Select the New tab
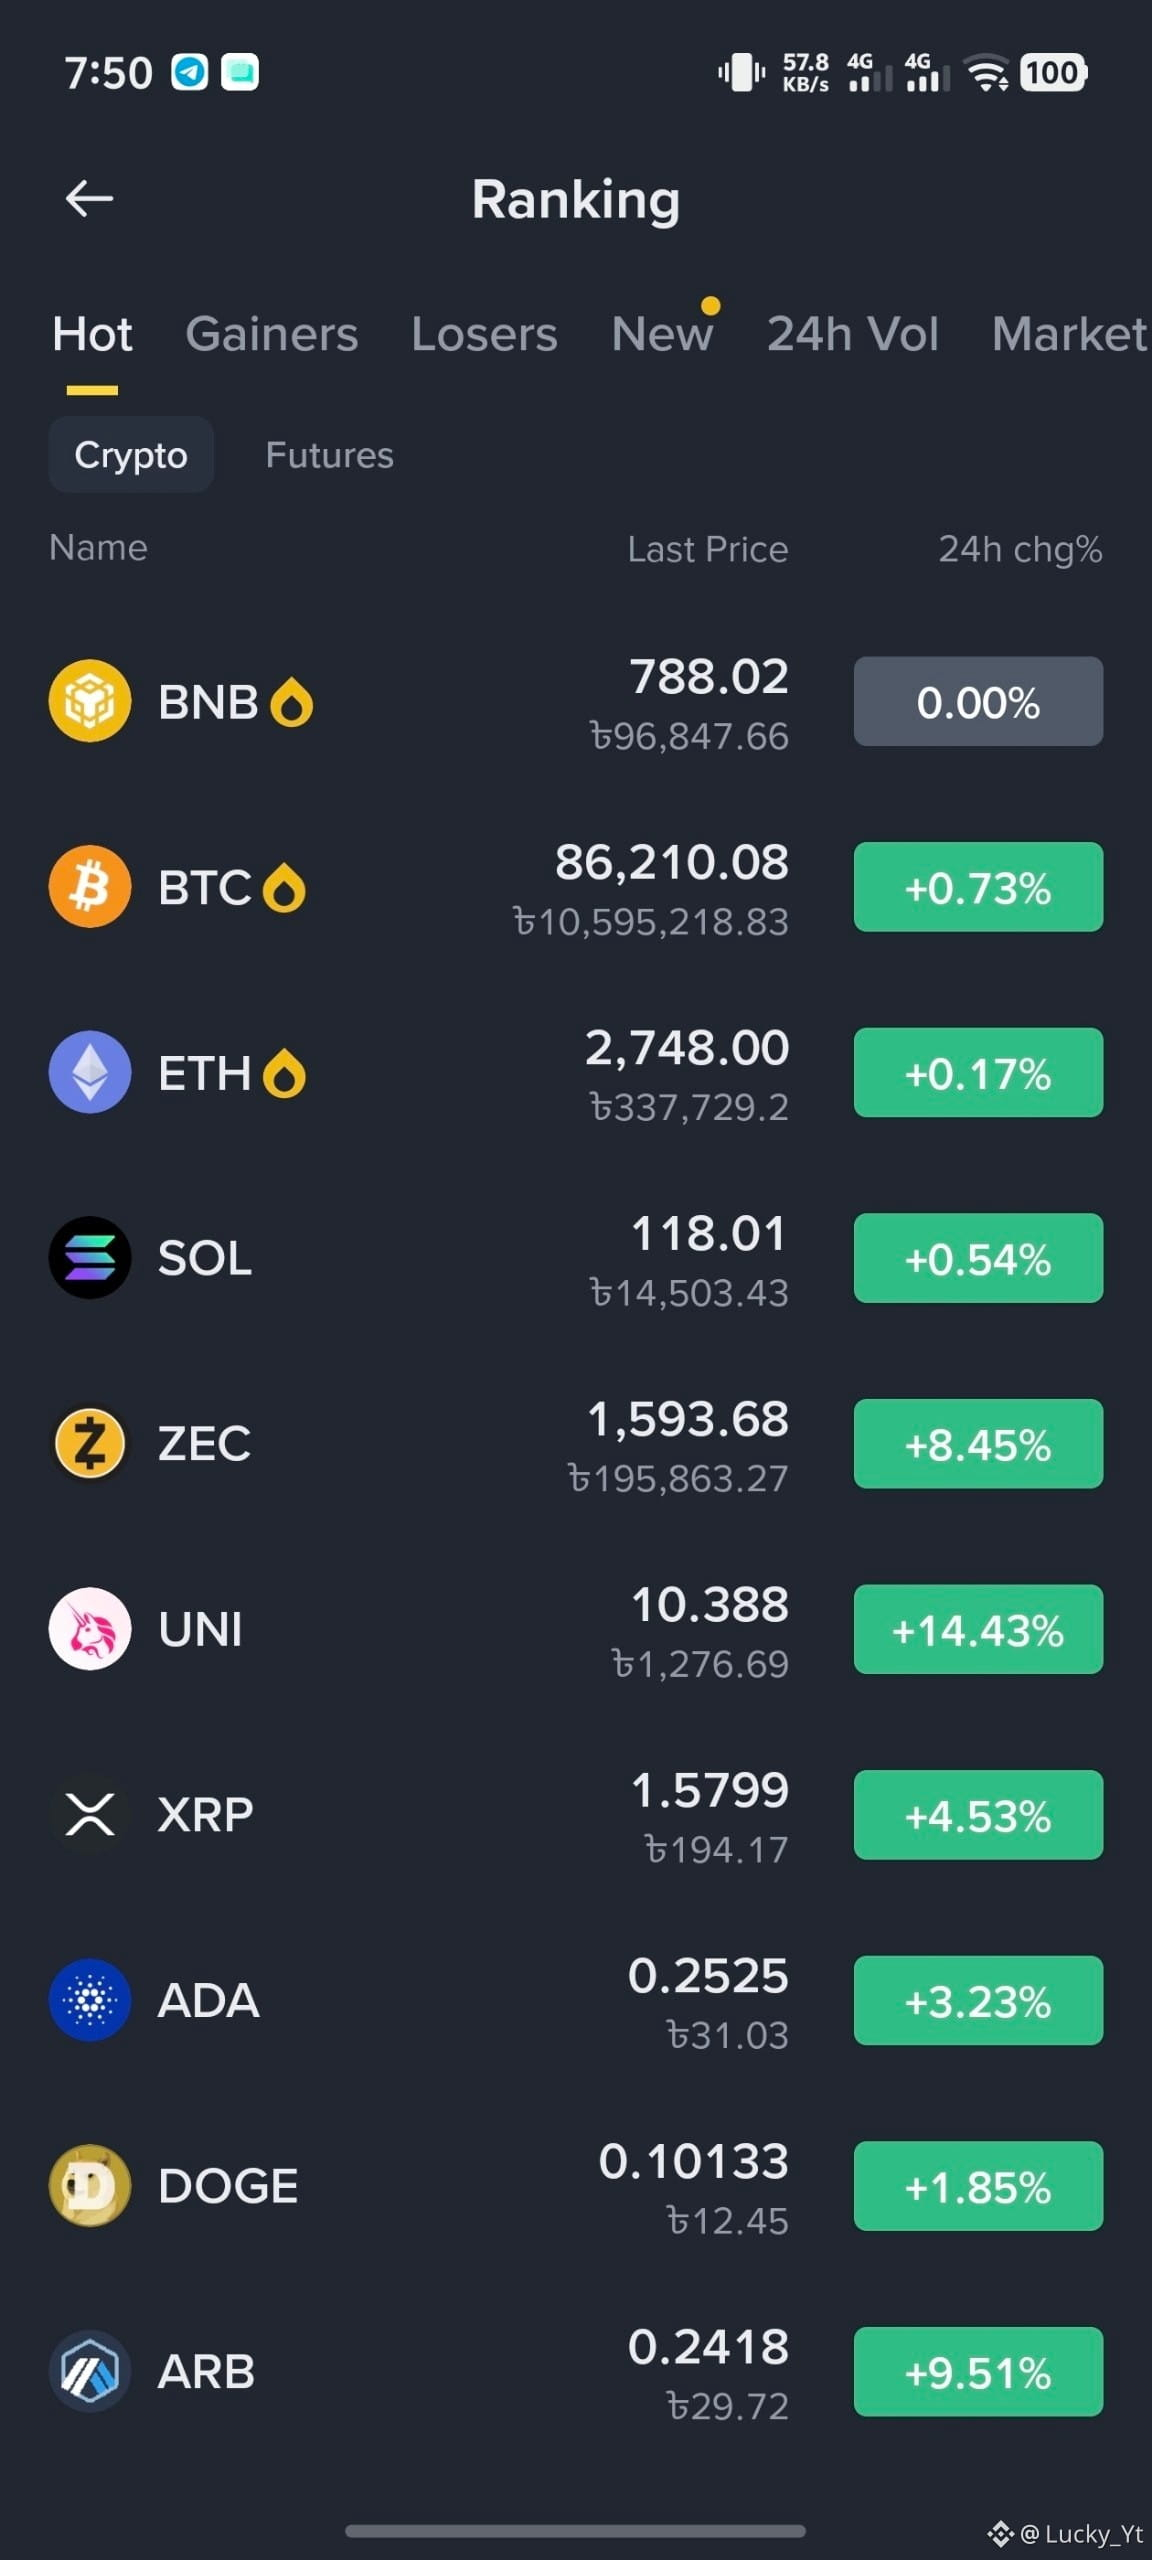The height and width of the screenshot is (2560, 1152). pyautogui.click(x=662, y=334)
